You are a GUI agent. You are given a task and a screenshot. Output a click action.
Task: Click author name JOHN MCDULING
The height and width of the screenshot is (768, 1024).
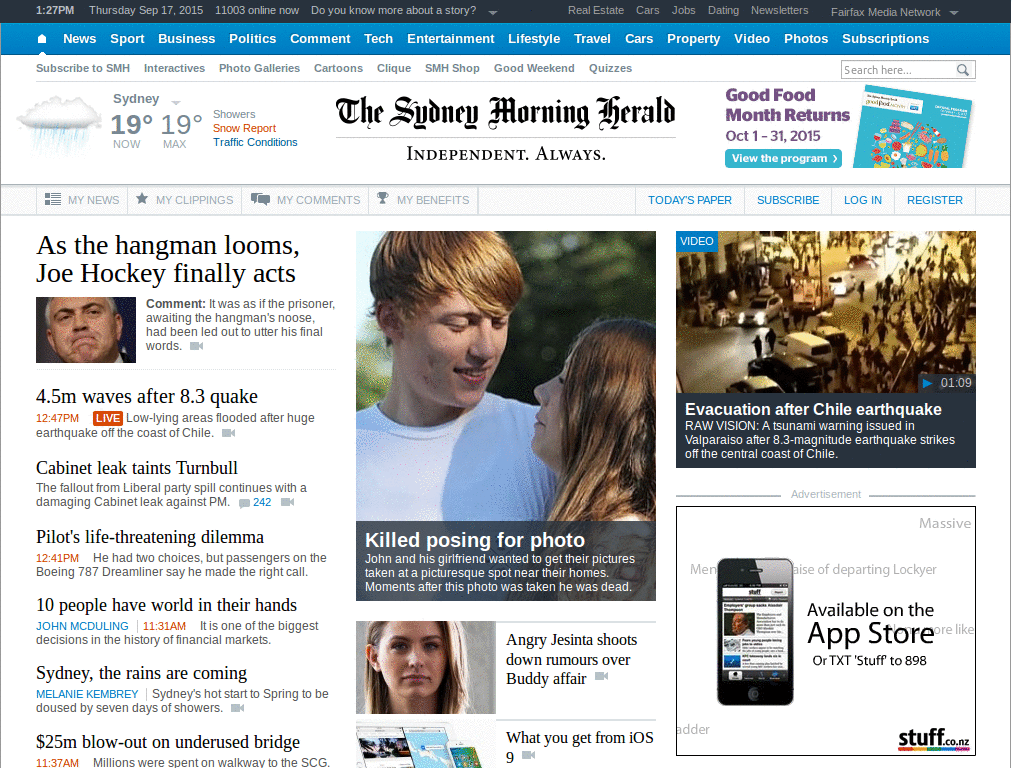point(82,626)
